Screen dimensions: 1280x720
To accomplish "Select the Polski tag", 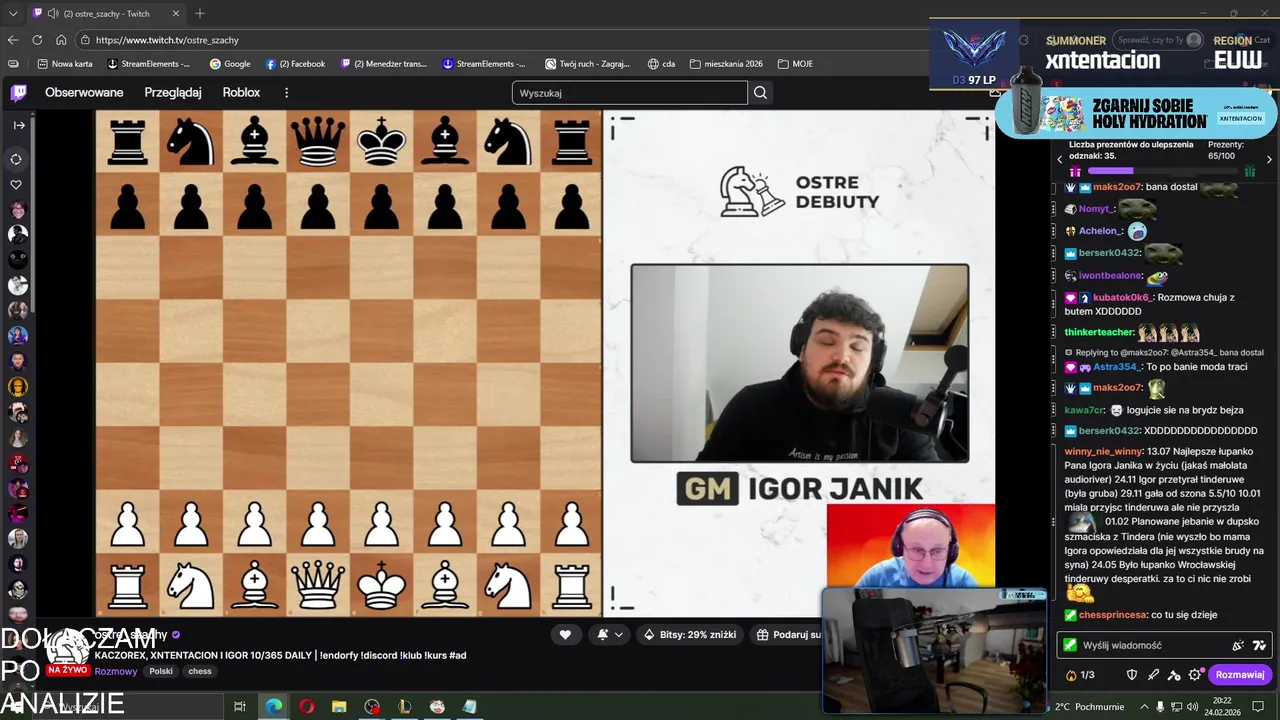I will click(161, 671).
